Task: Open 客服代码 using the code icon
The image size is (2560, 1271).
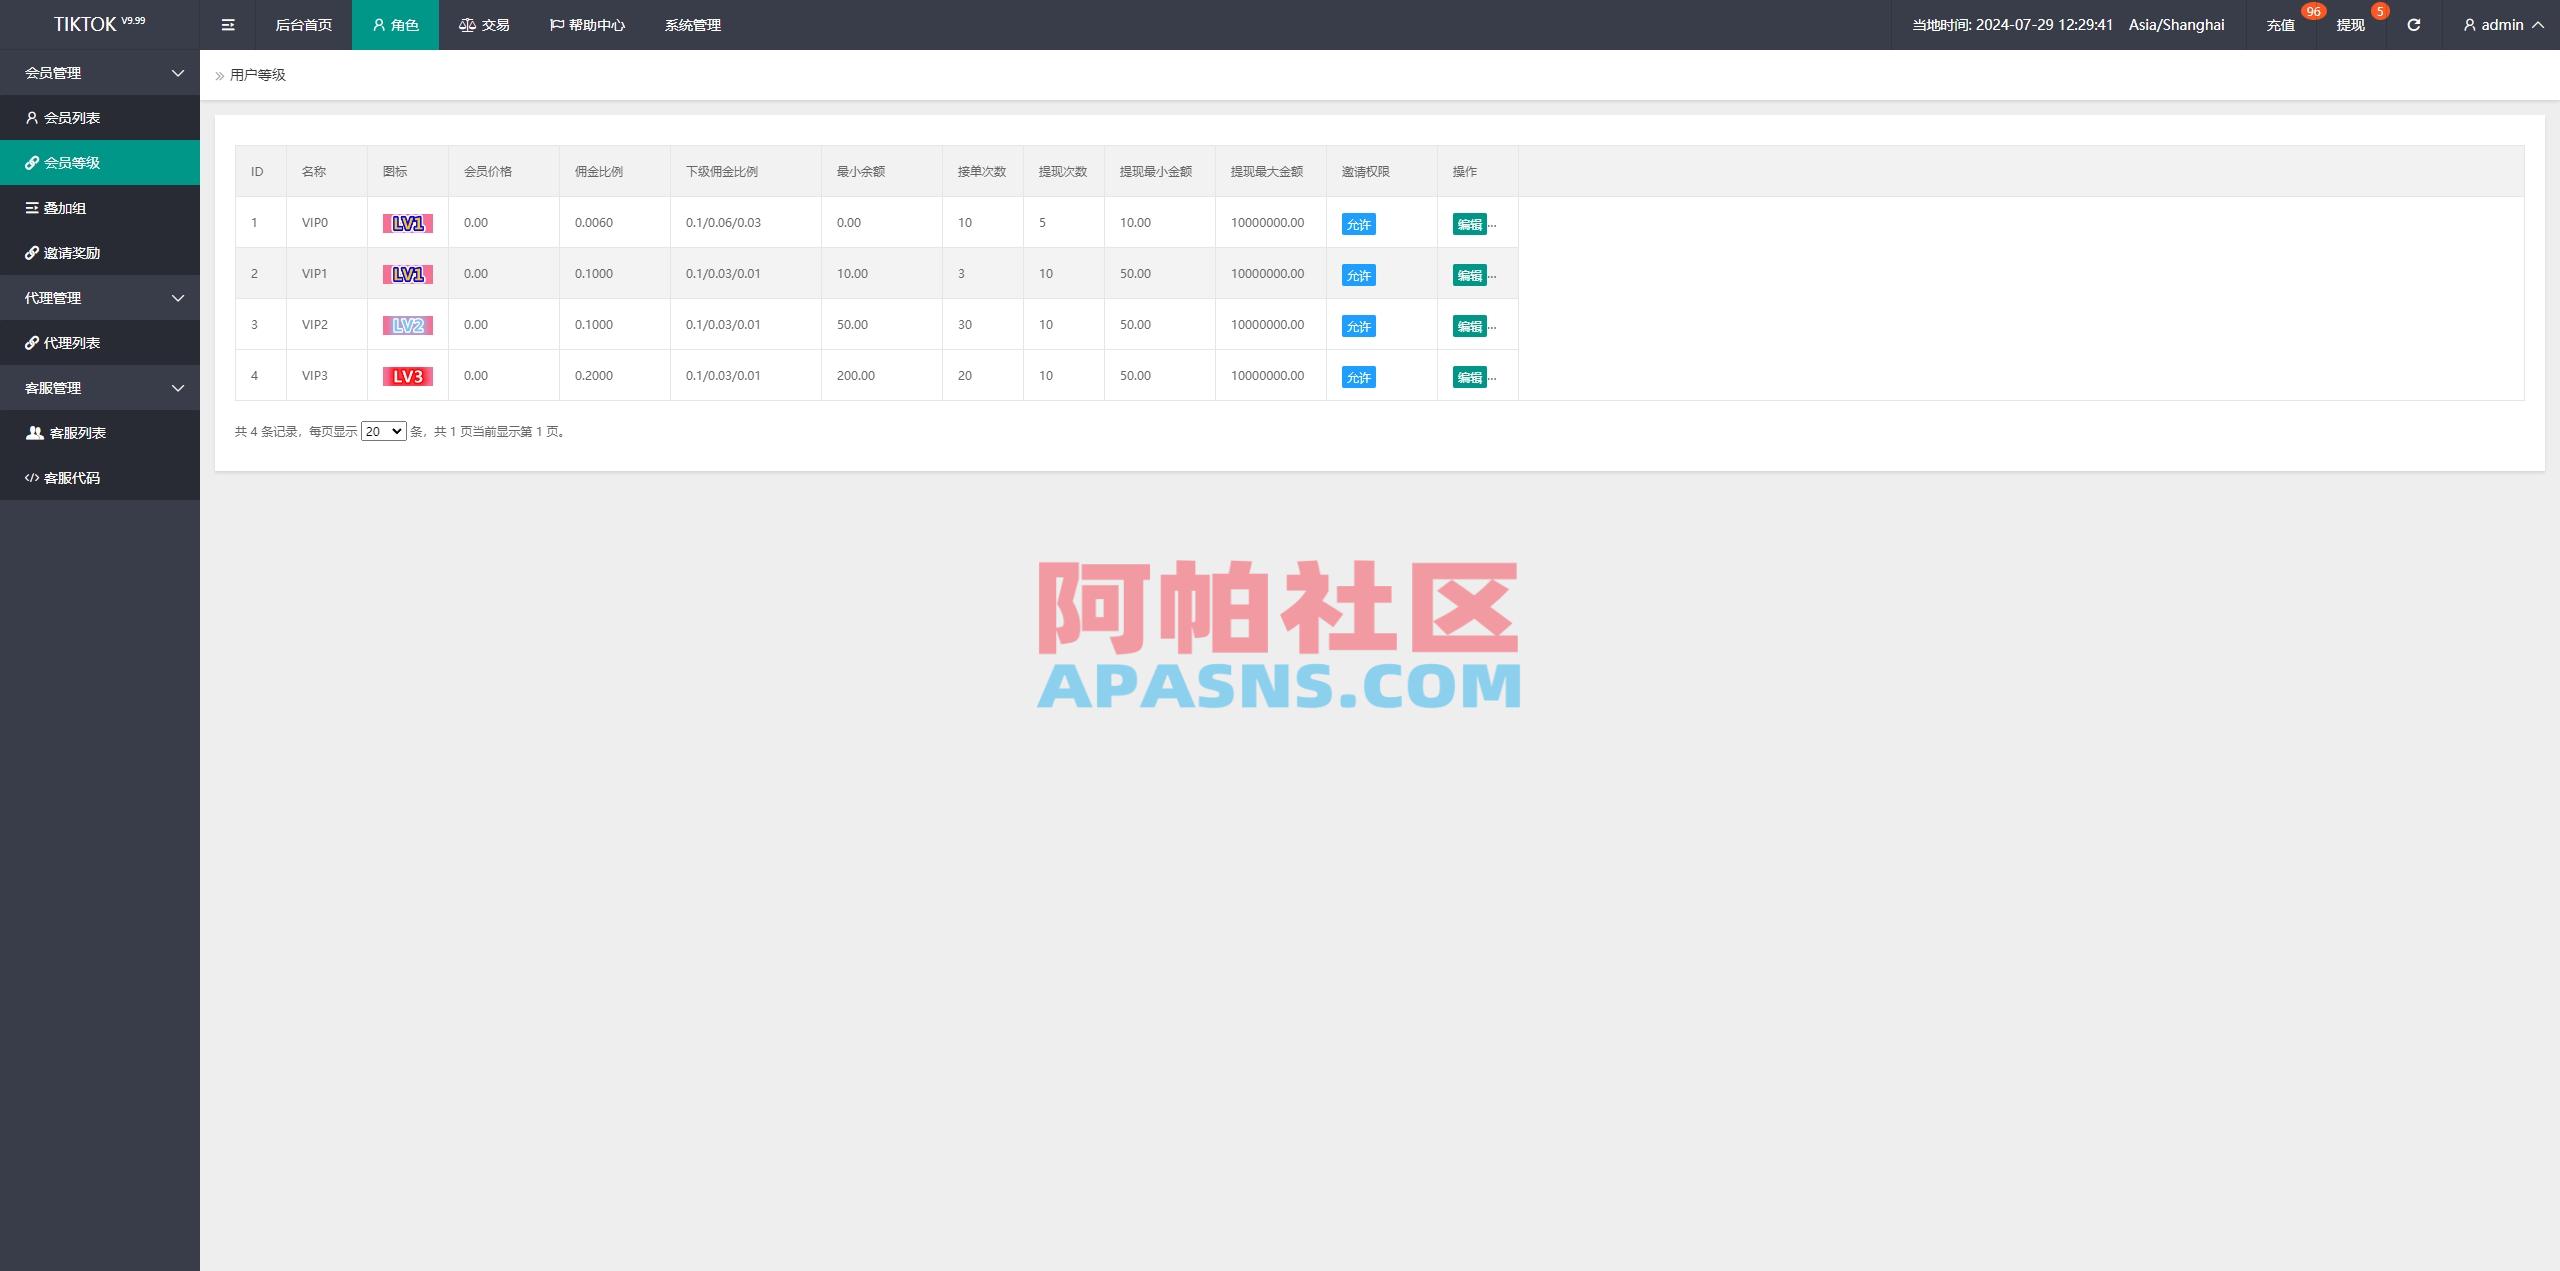Action: (31, 477)
